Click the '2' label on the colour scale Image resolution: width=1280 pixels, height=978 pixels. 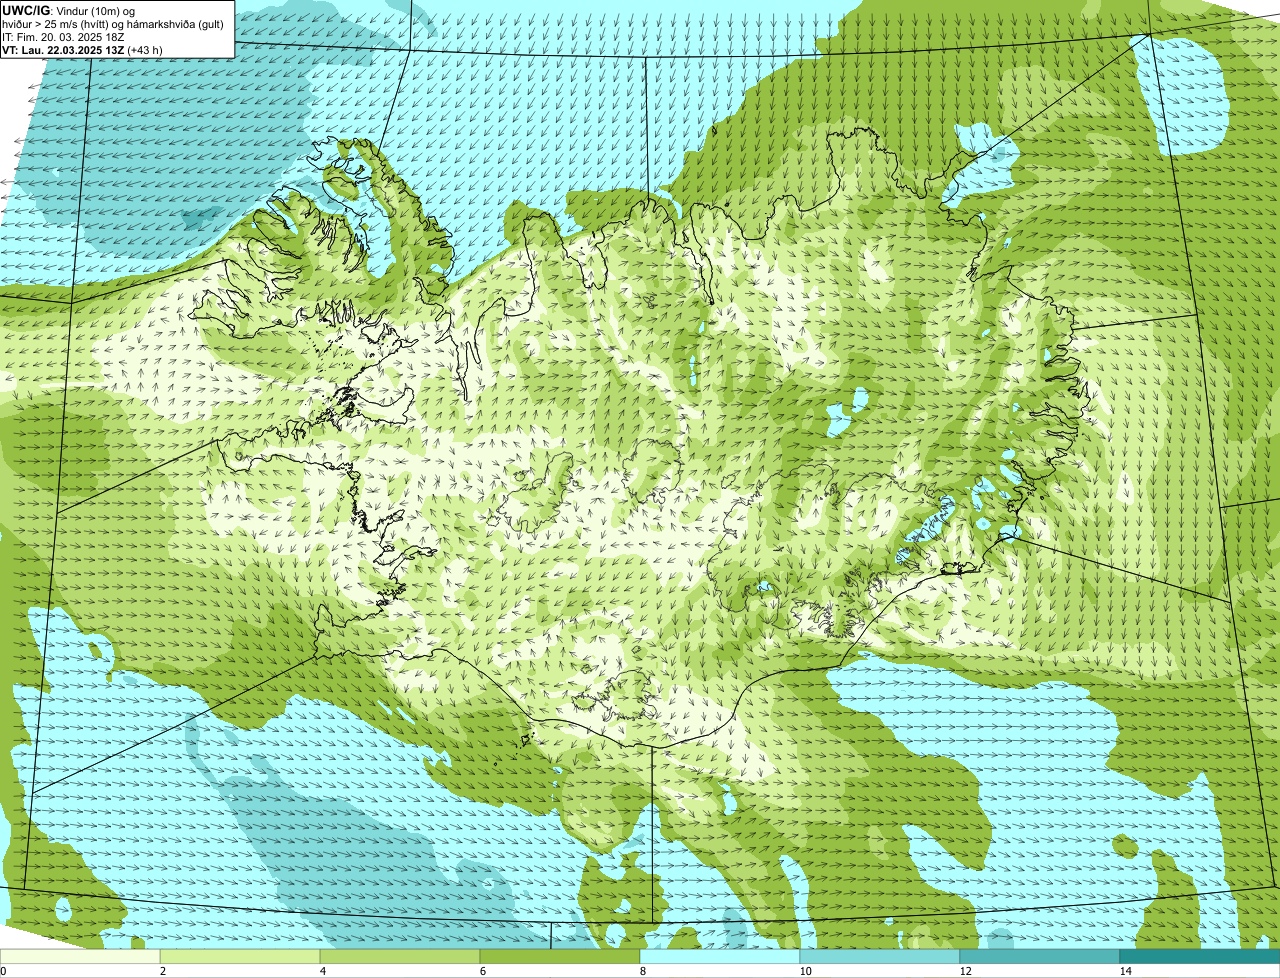point(162,971)
